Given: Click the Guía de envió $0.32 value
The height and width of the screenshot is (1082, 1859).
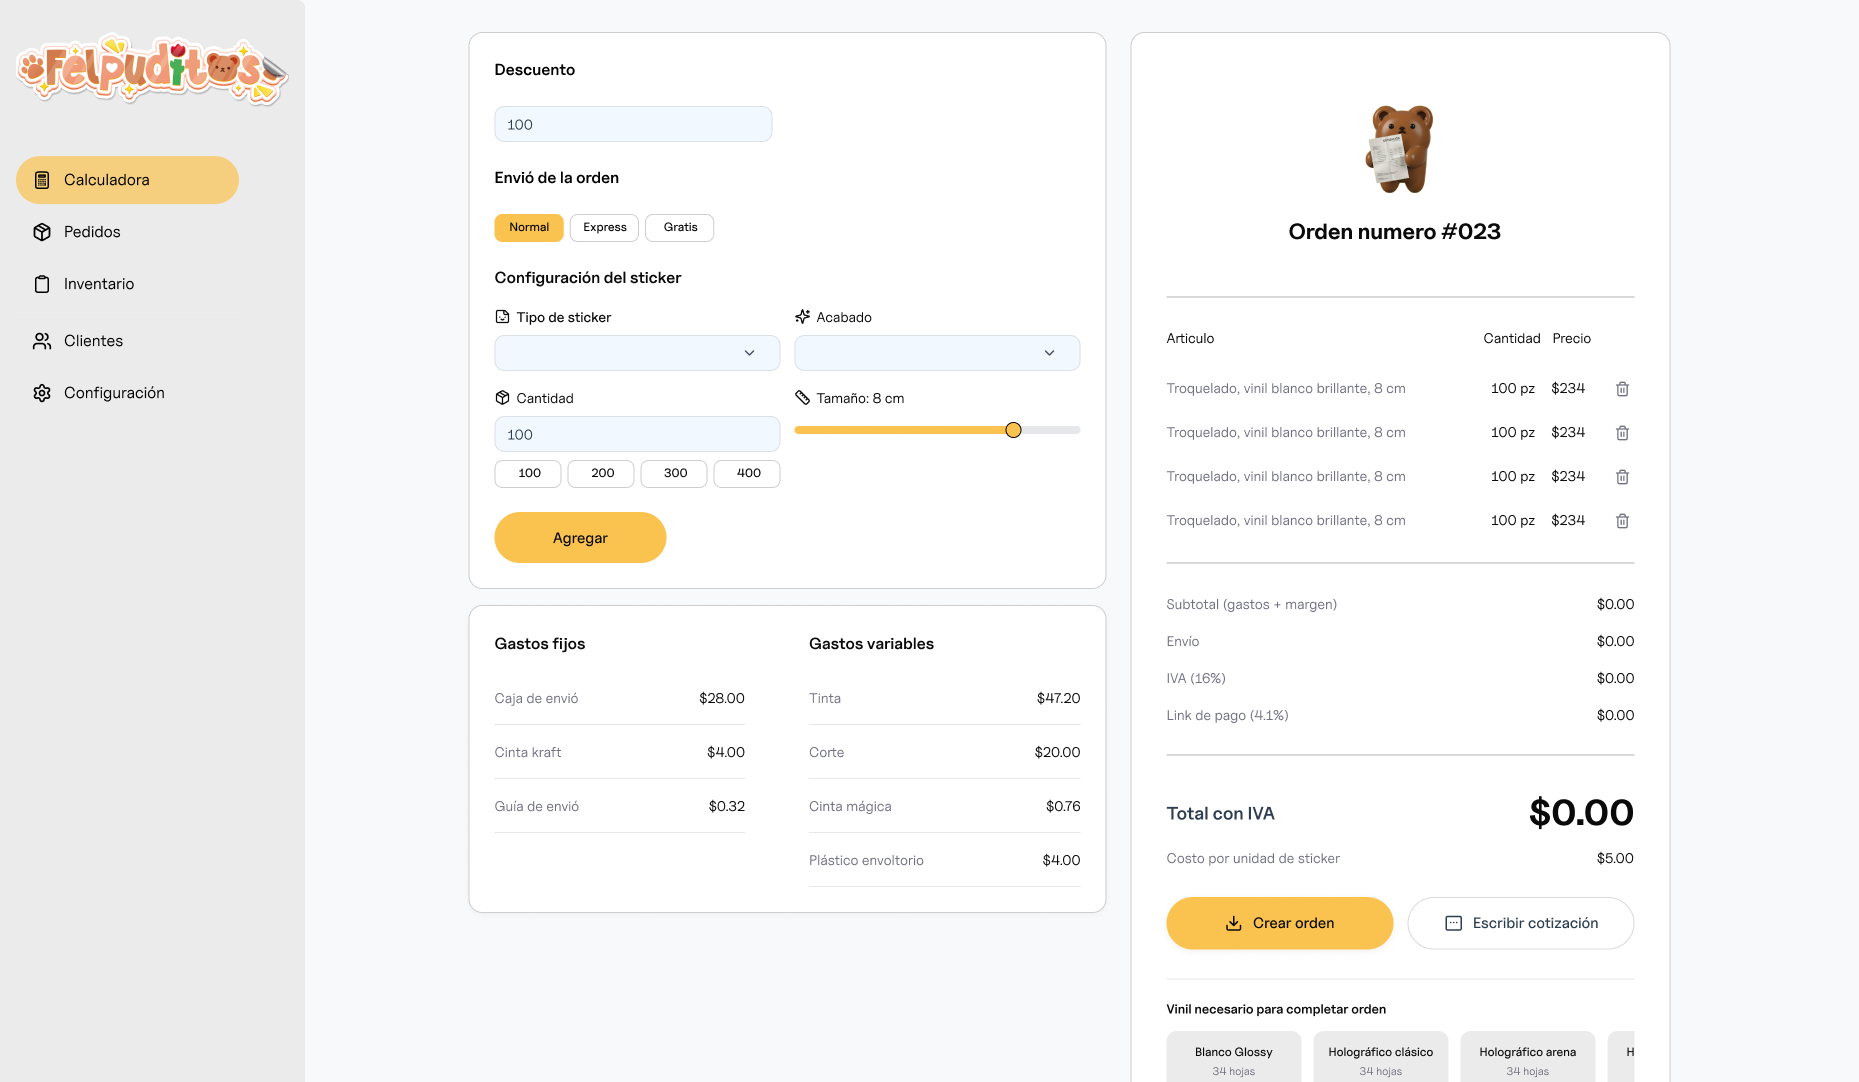Looking at the screenshot, I should pyautogui.click(x=726, y=806).
